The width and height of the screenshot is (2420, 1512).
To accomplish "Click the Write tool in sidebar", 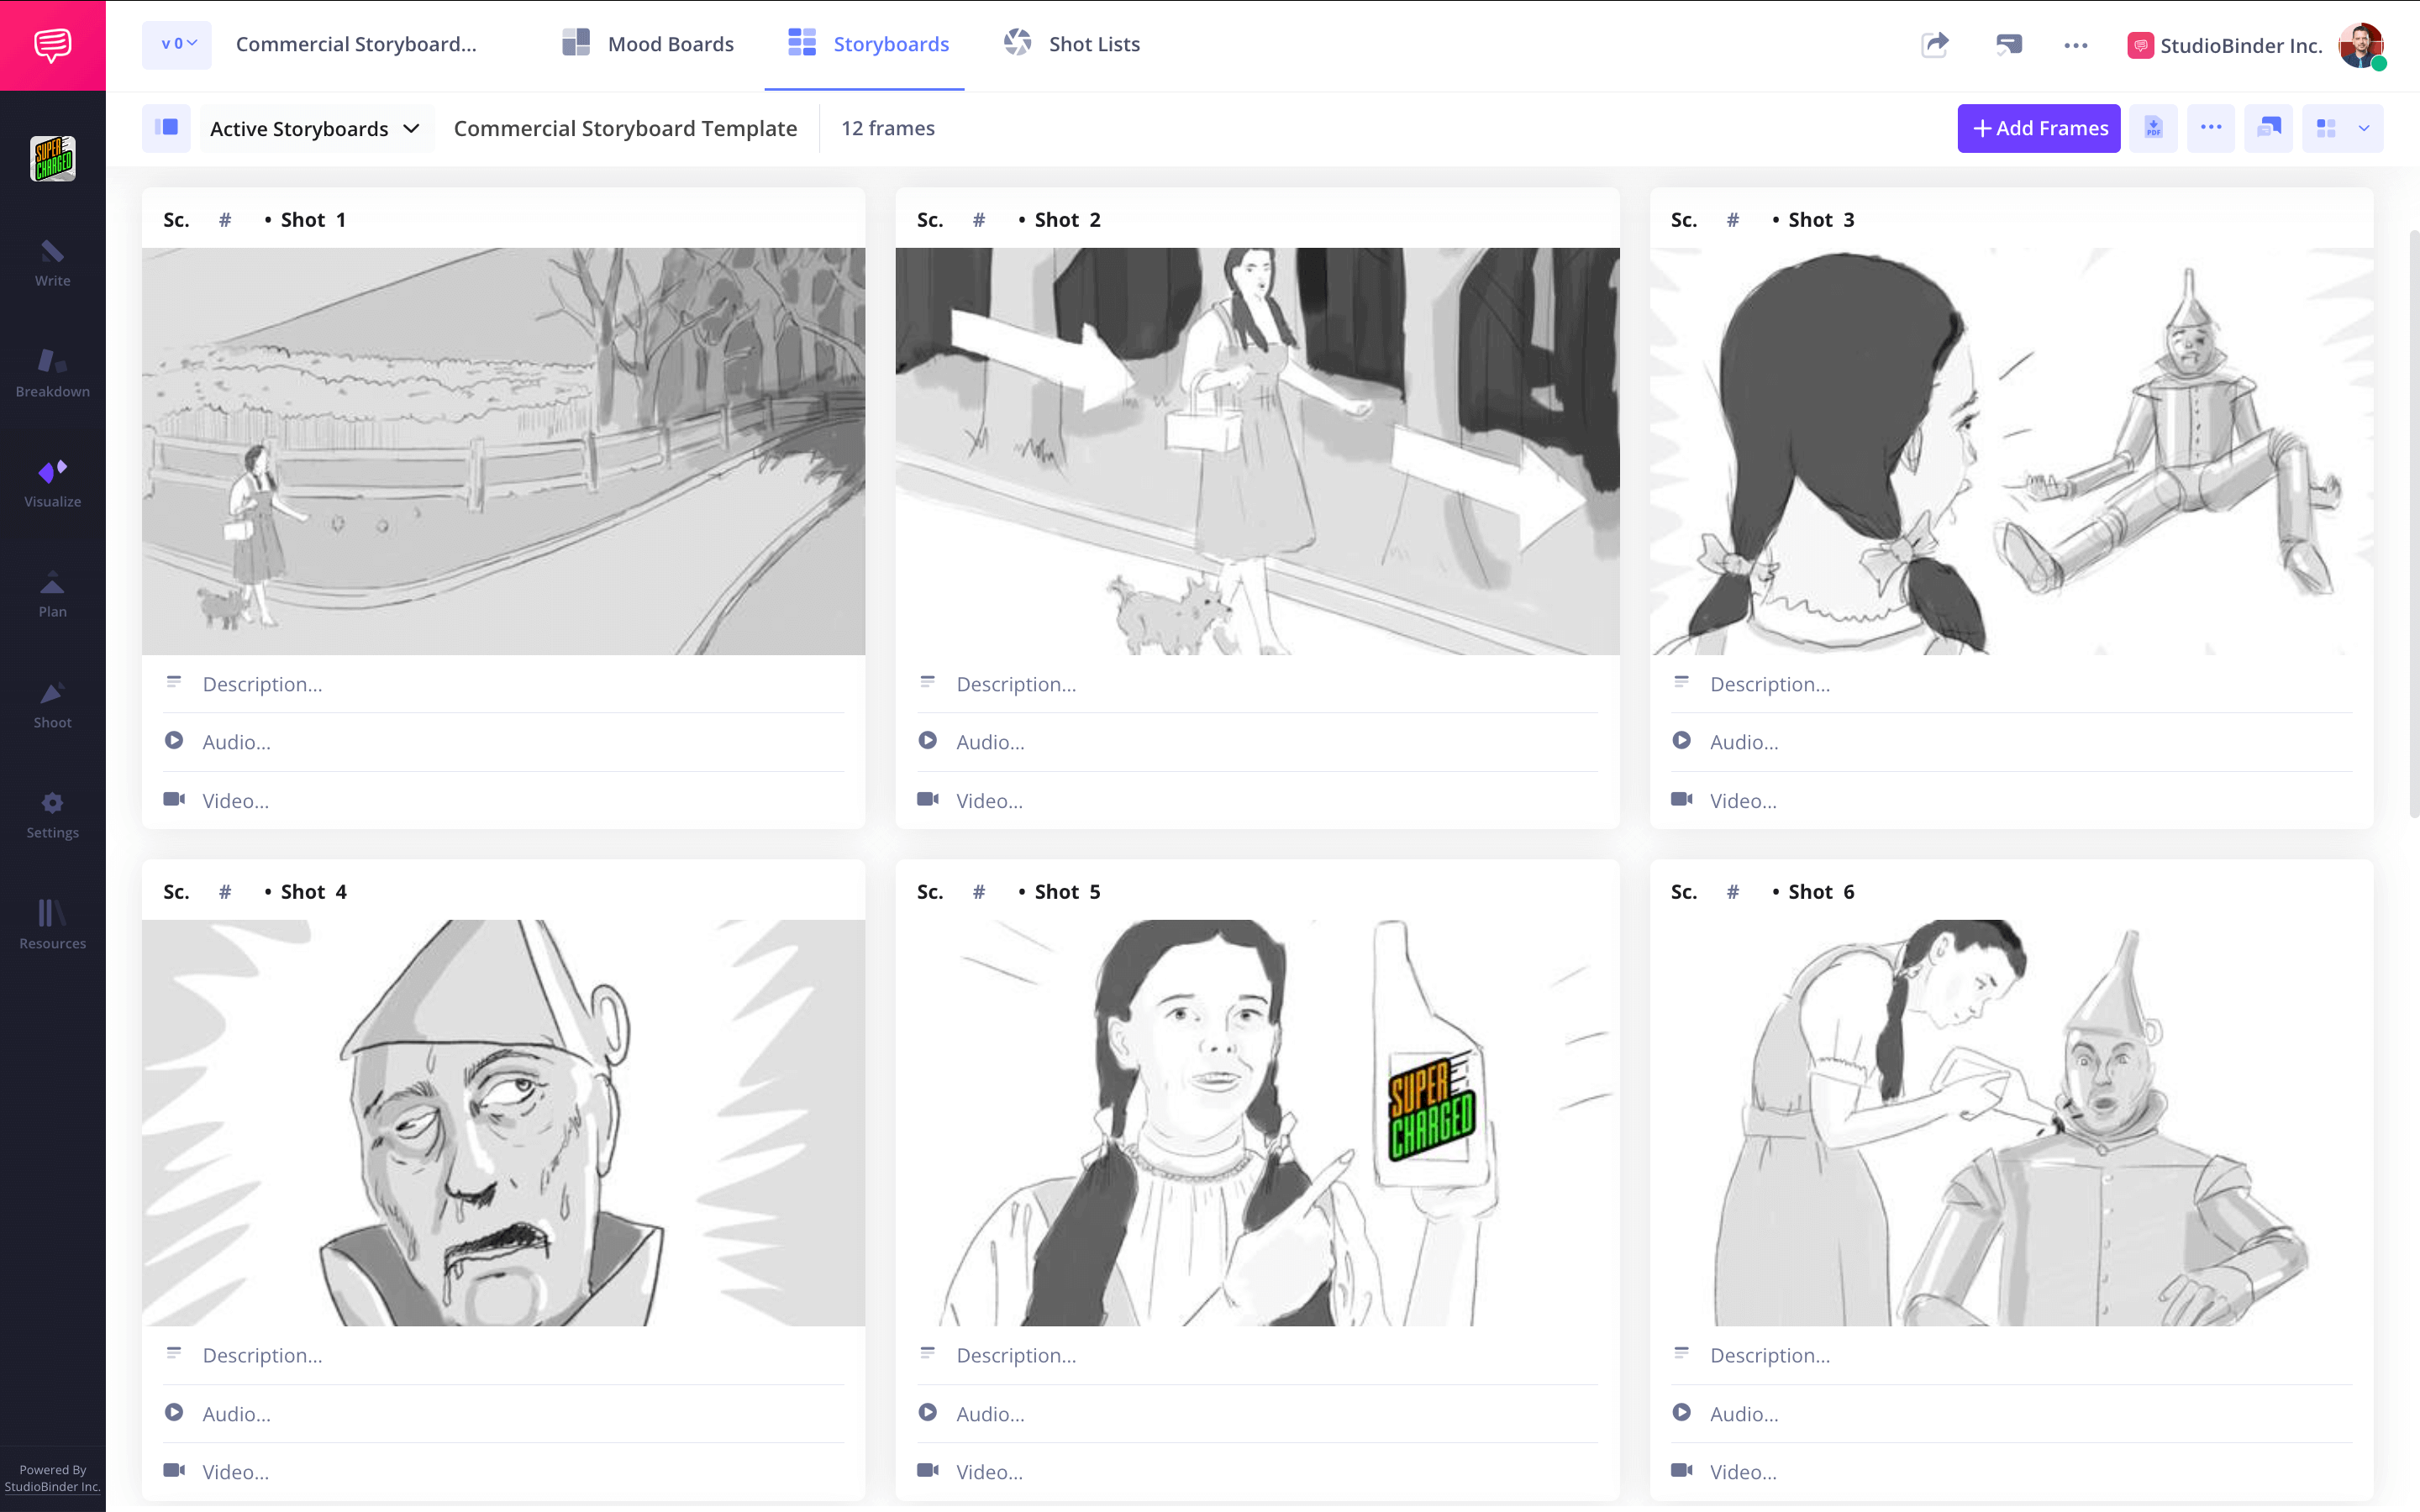I will [x=52, y=261].
